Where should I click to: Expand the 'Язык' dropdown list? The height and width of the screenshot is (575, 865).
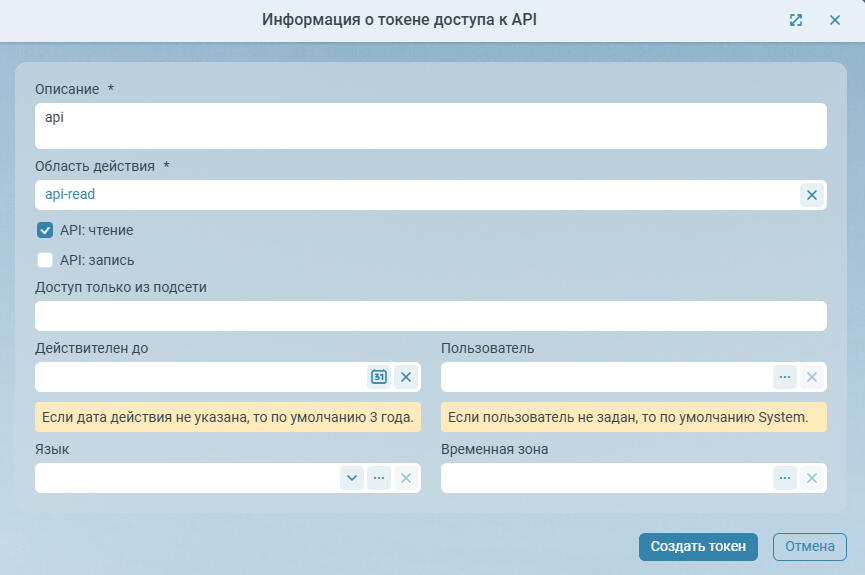[x=352, y=478]
